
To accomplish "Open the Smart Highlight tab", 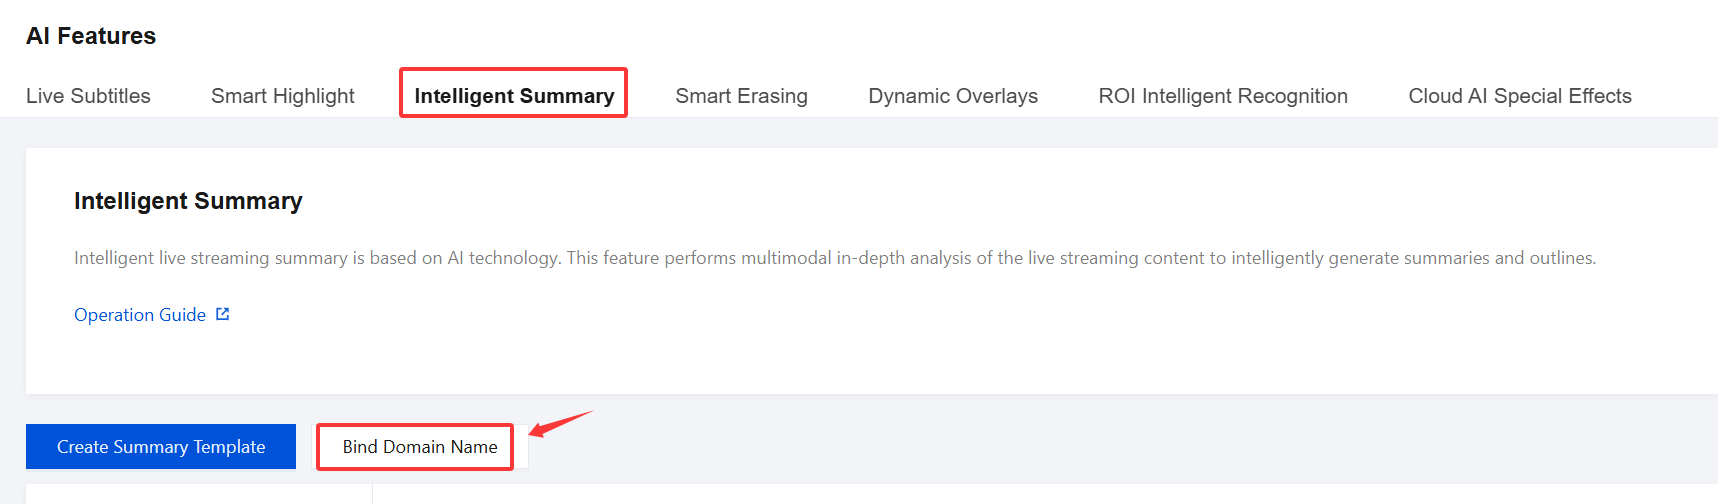I will pyautogui.click(x=283, y=96).
